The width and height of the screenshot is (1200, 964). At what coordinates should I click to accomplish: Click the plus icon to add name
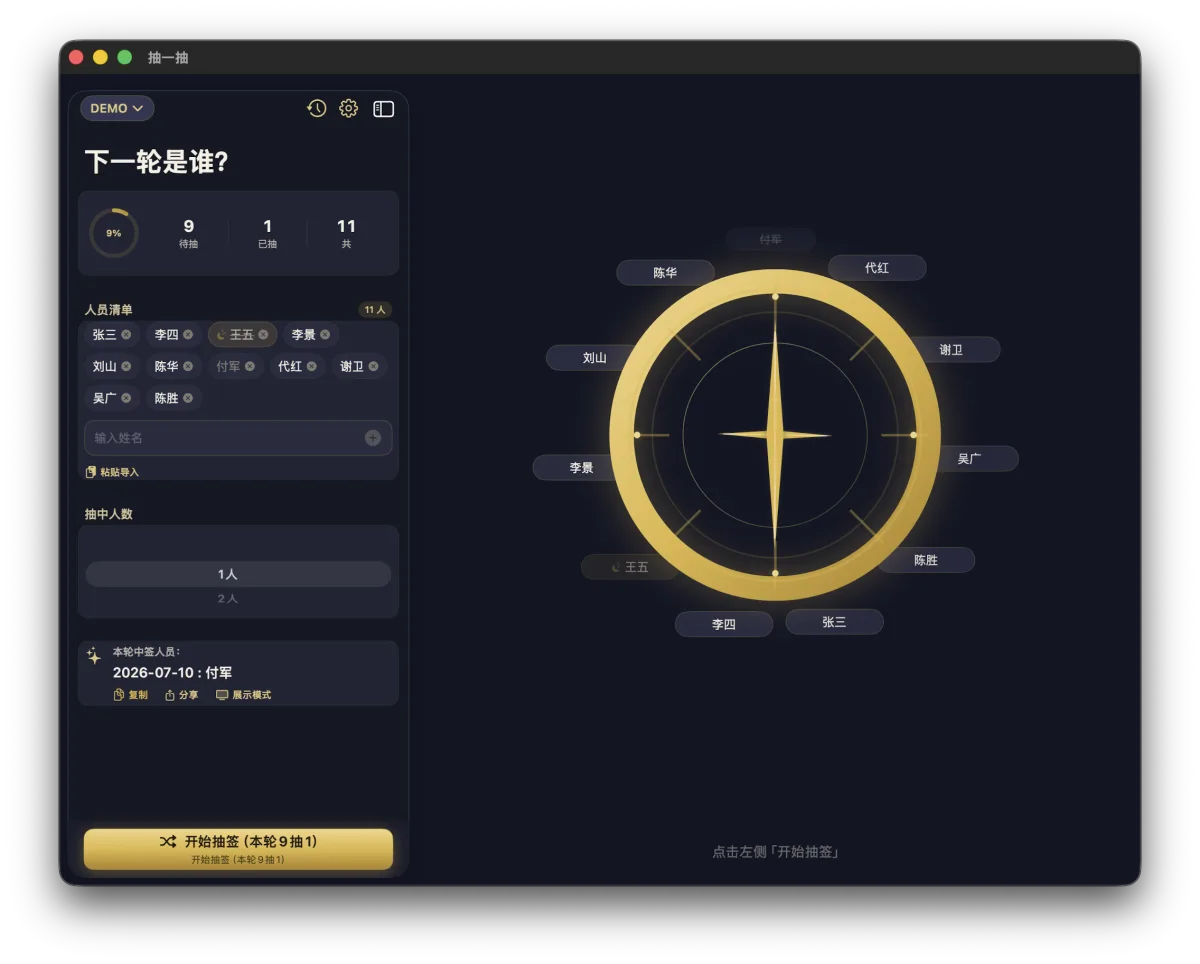click(373, 438)
